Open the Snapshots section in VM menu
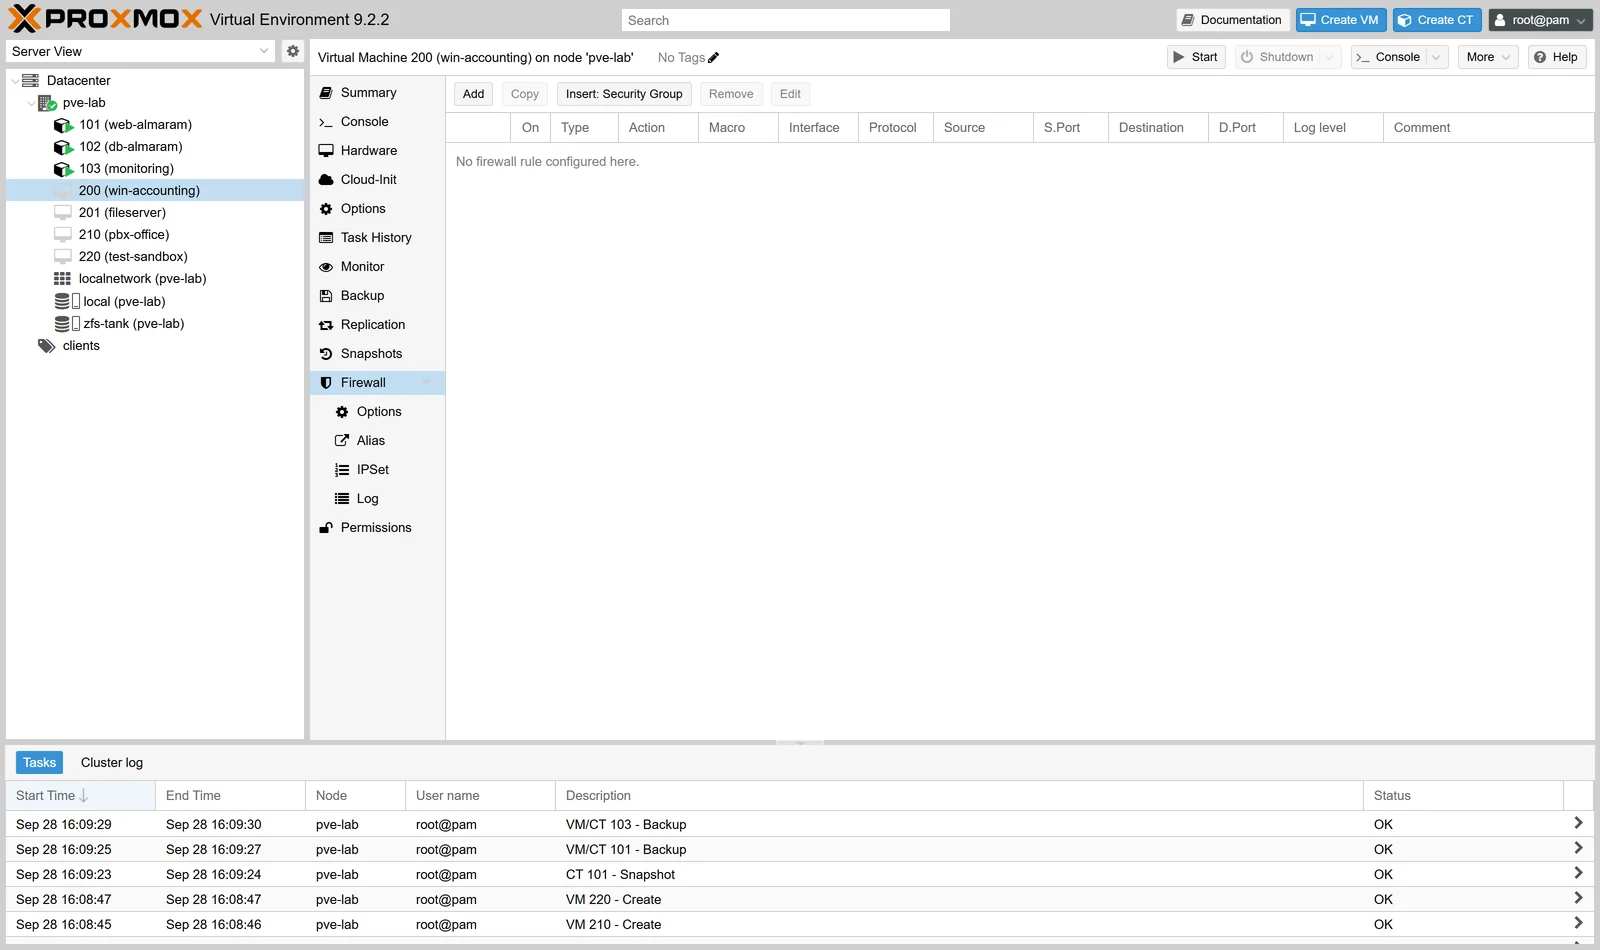Screen dimensions: 1600x950 pos(371,354)
